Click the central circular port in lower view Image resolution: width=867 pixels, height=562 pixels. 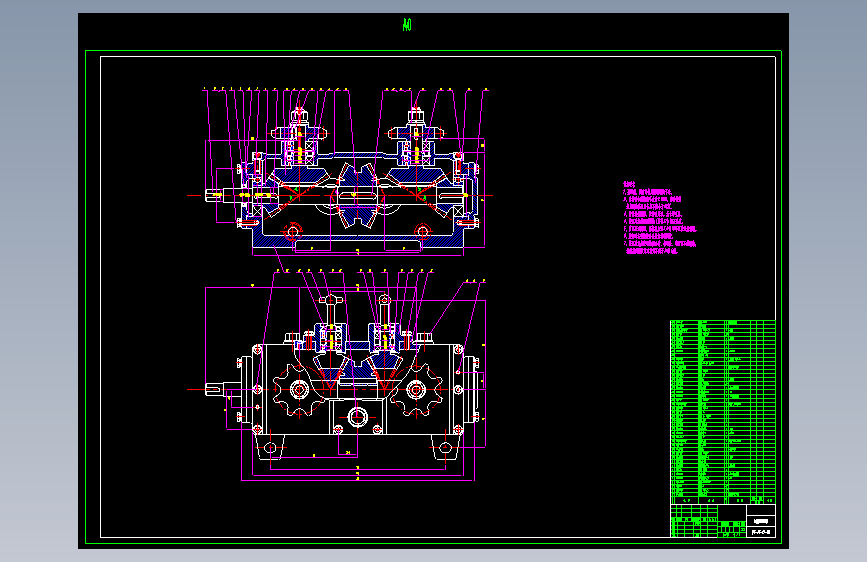point(357,417)
